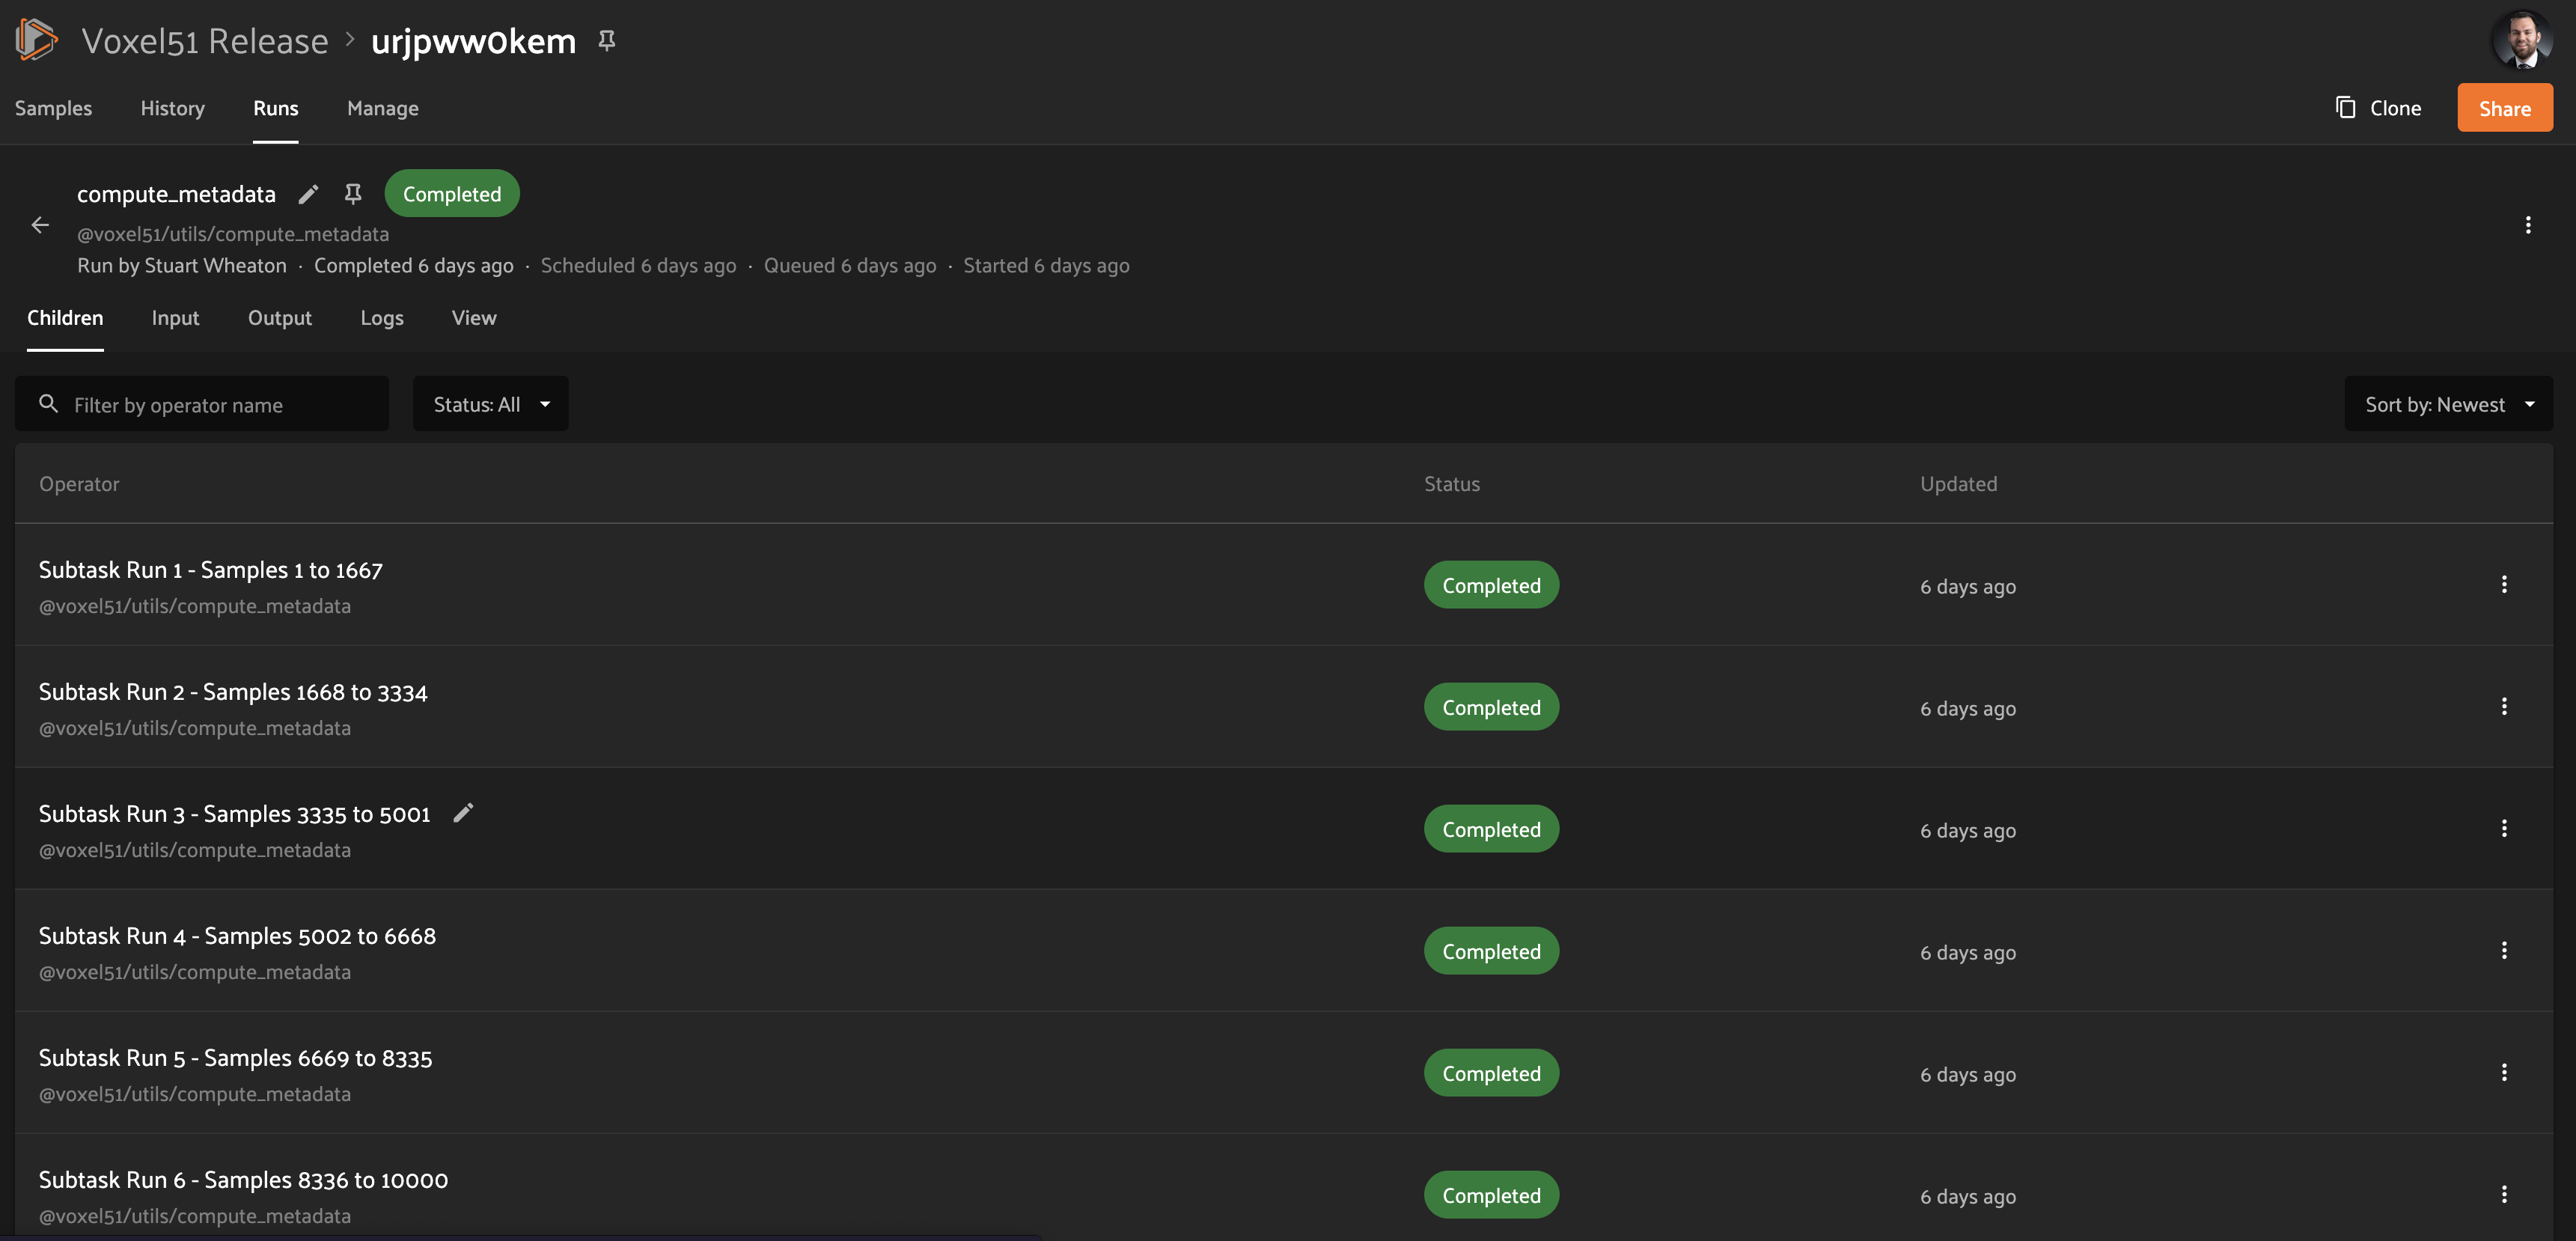Open the Manage tab
The height and width of the screenshot is (1241, 2576).
coord(383,108)
